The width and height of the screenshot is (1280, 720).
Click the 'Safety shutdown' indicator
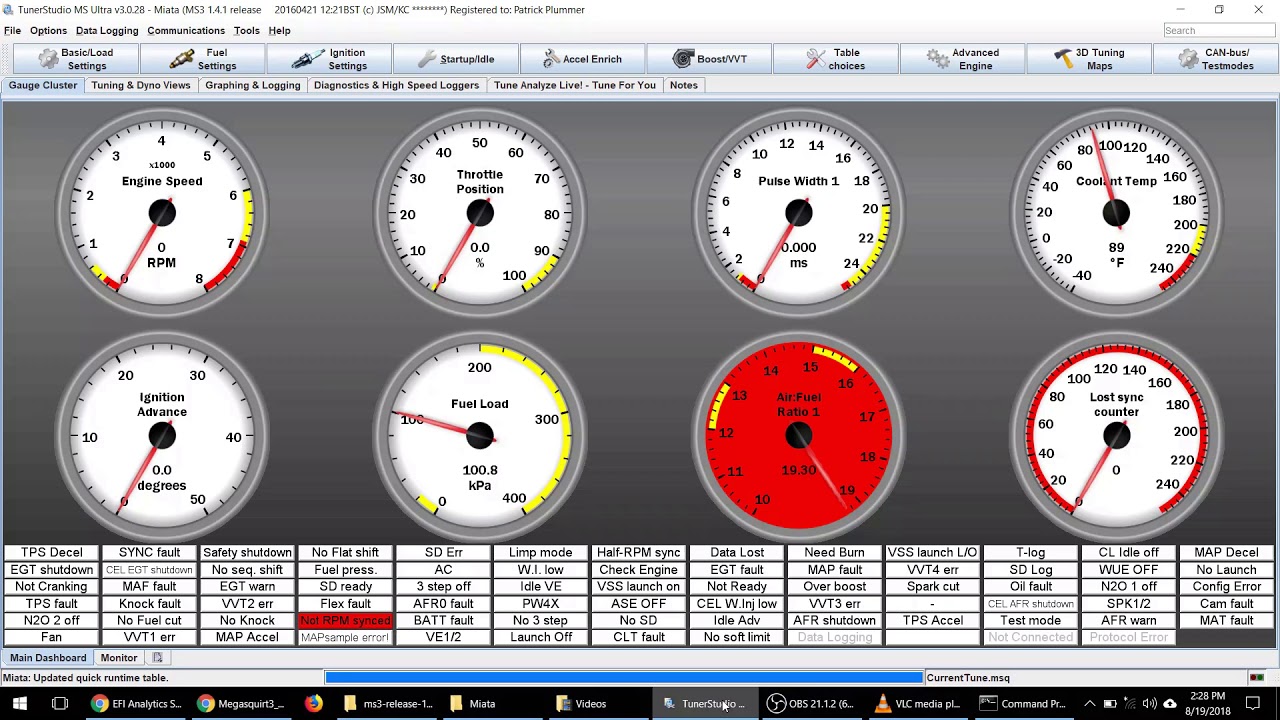247,553
